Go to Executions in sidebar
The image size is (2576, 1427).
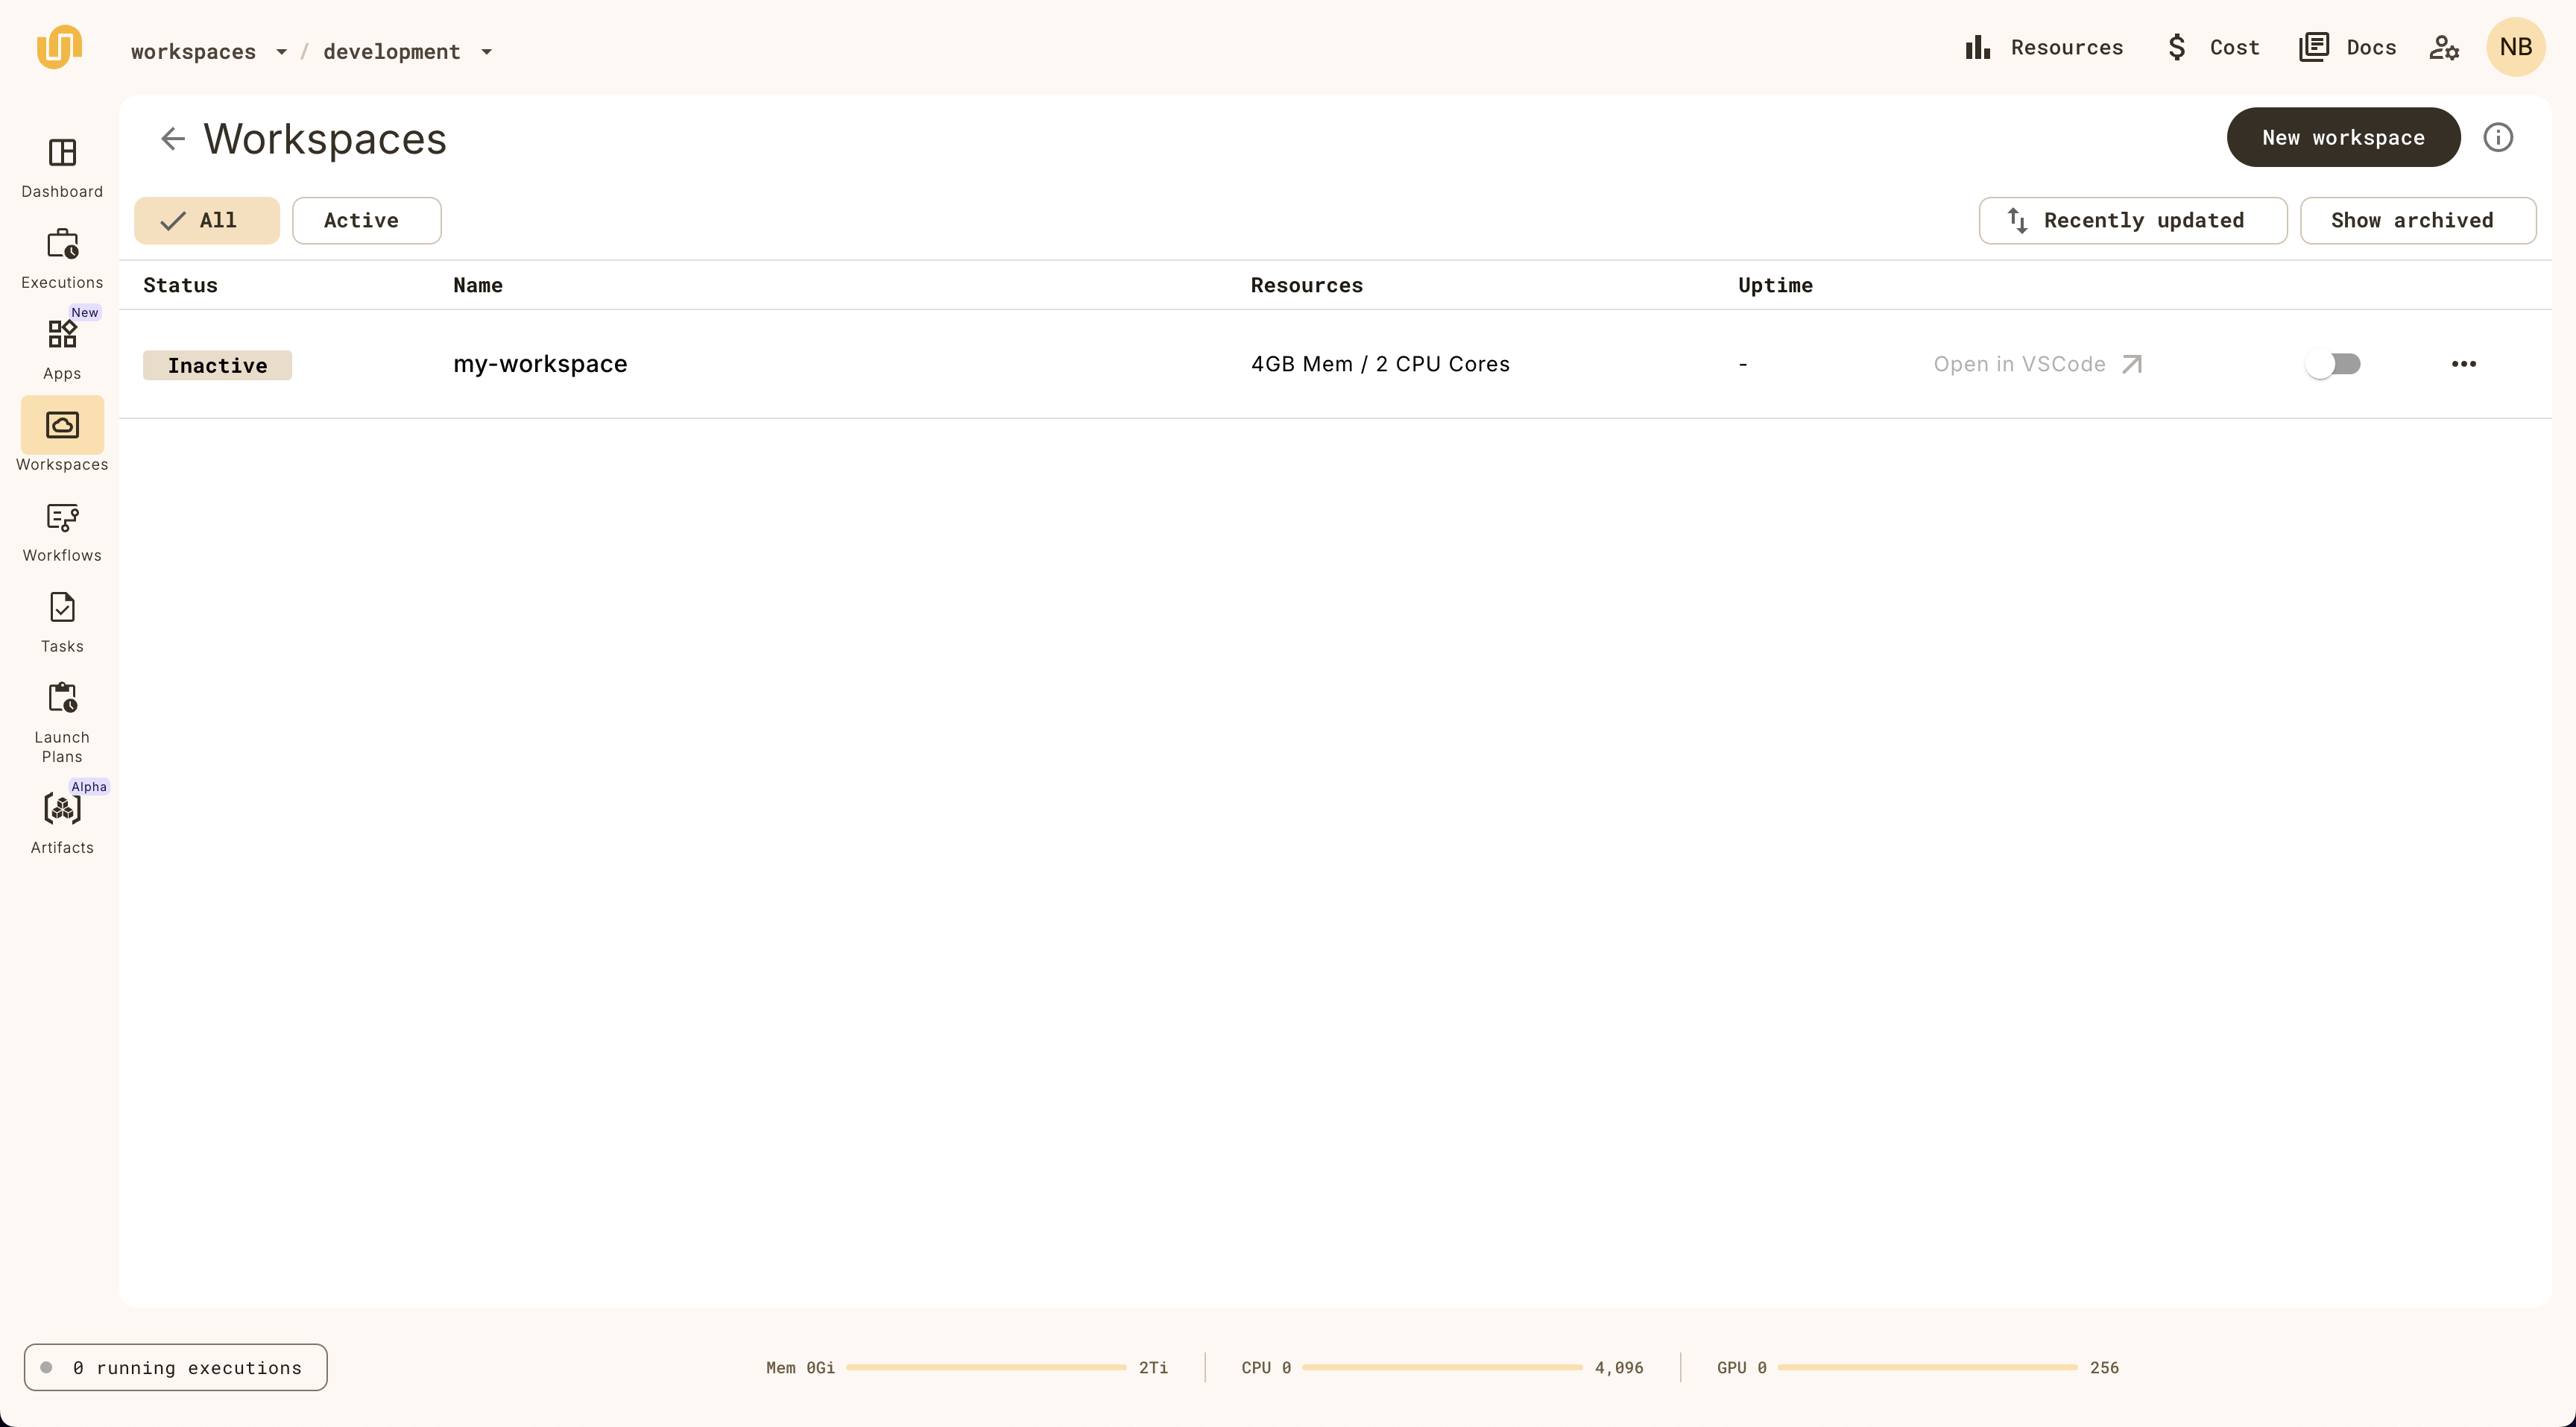62,245
